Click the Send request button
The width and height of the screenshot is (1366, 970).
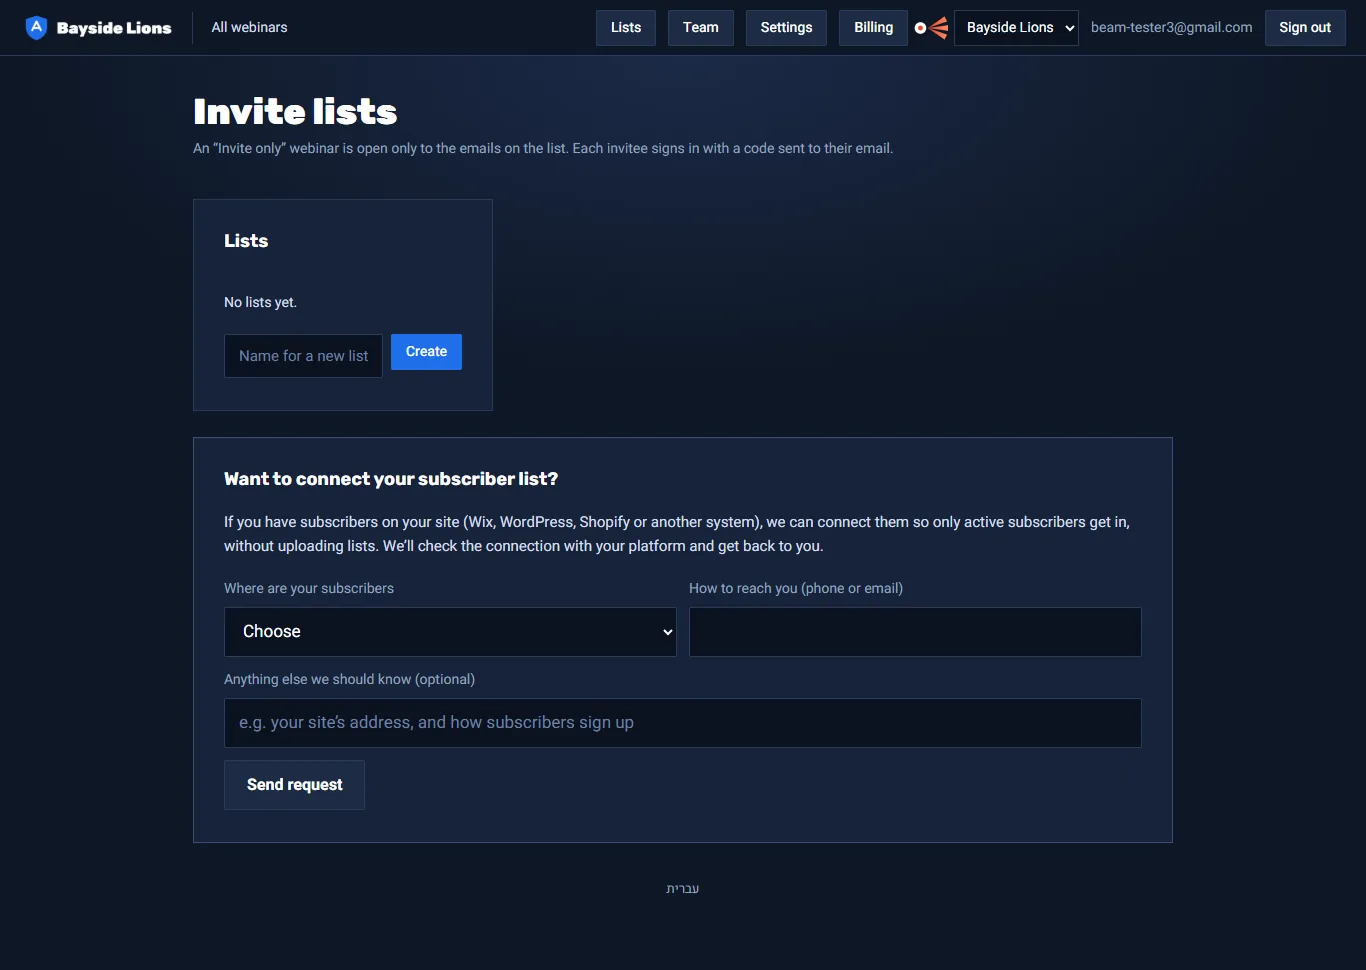tap(294, 785)
